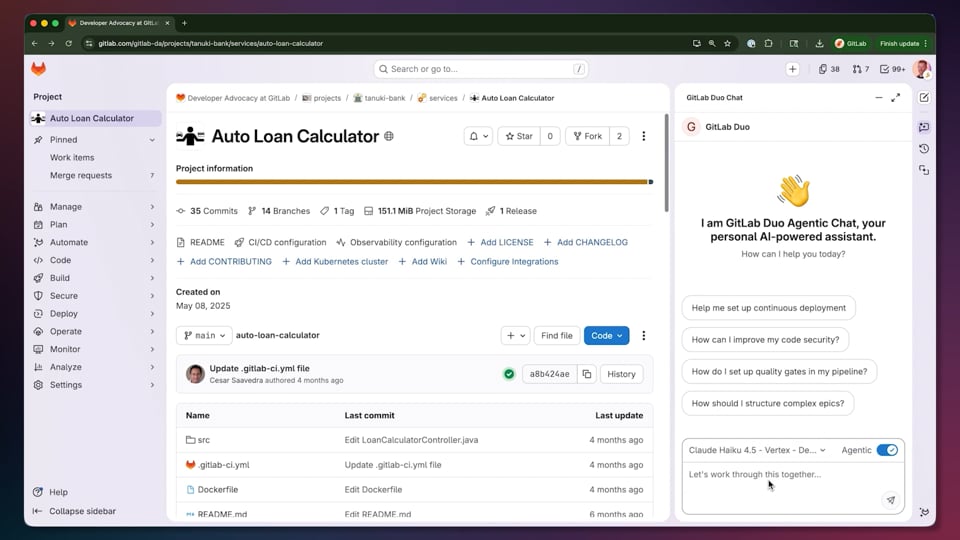Open repository kebab menu next to Code button
This screenshot has height=540, width=960.
pos(643,336)
